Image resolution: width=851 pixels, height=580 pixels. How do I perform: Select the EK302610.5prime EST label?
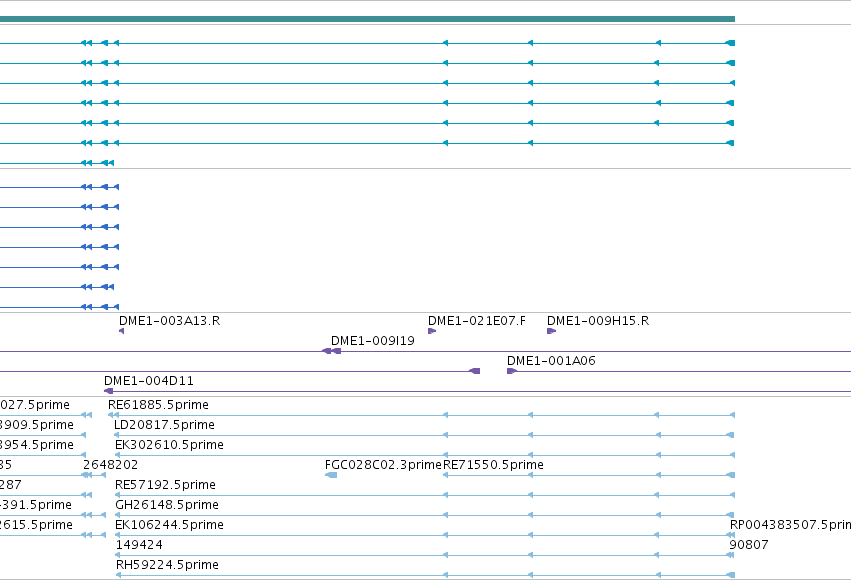pyautogui.click(x=169, y=445)
